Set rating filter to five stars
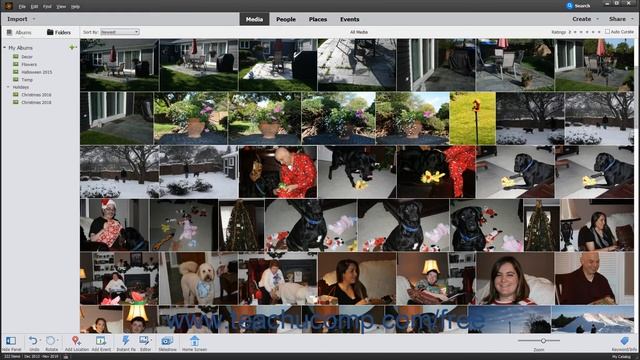 (599, 32)
